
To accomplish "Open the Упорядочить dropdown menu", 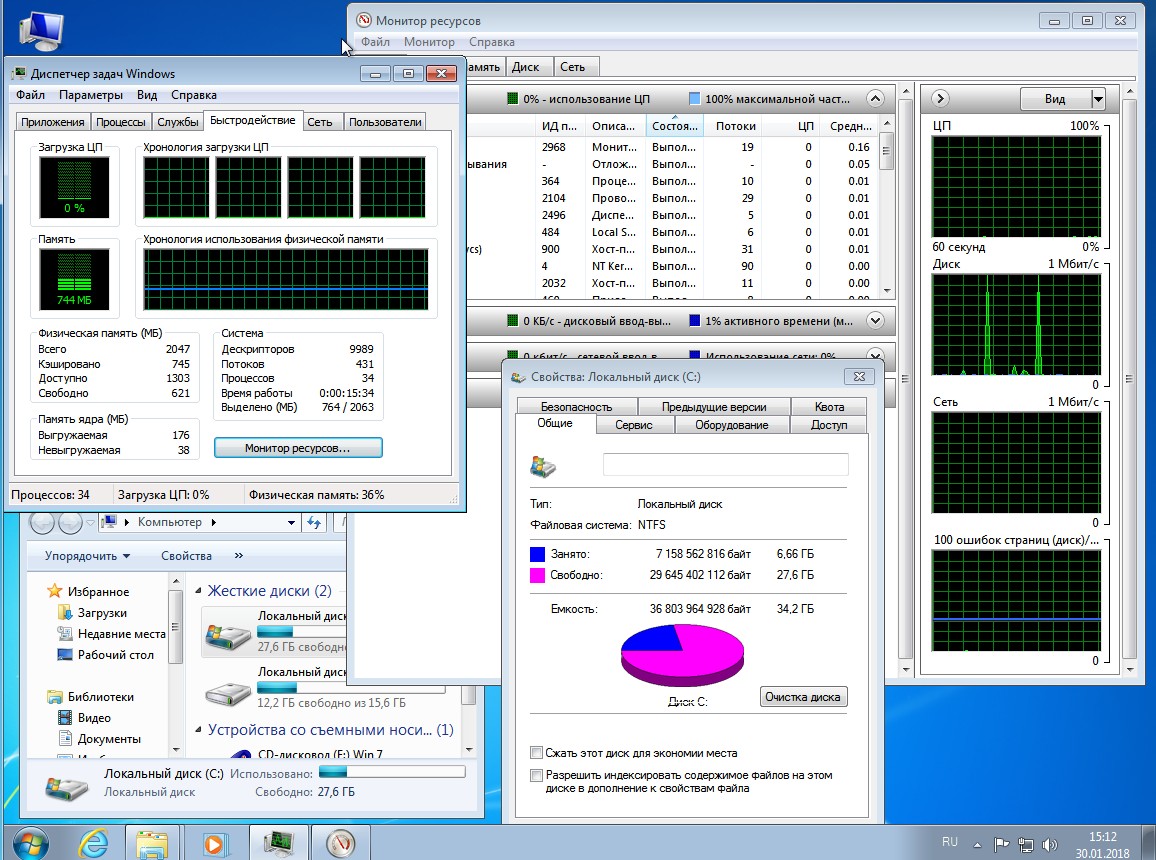I will 87,556.
